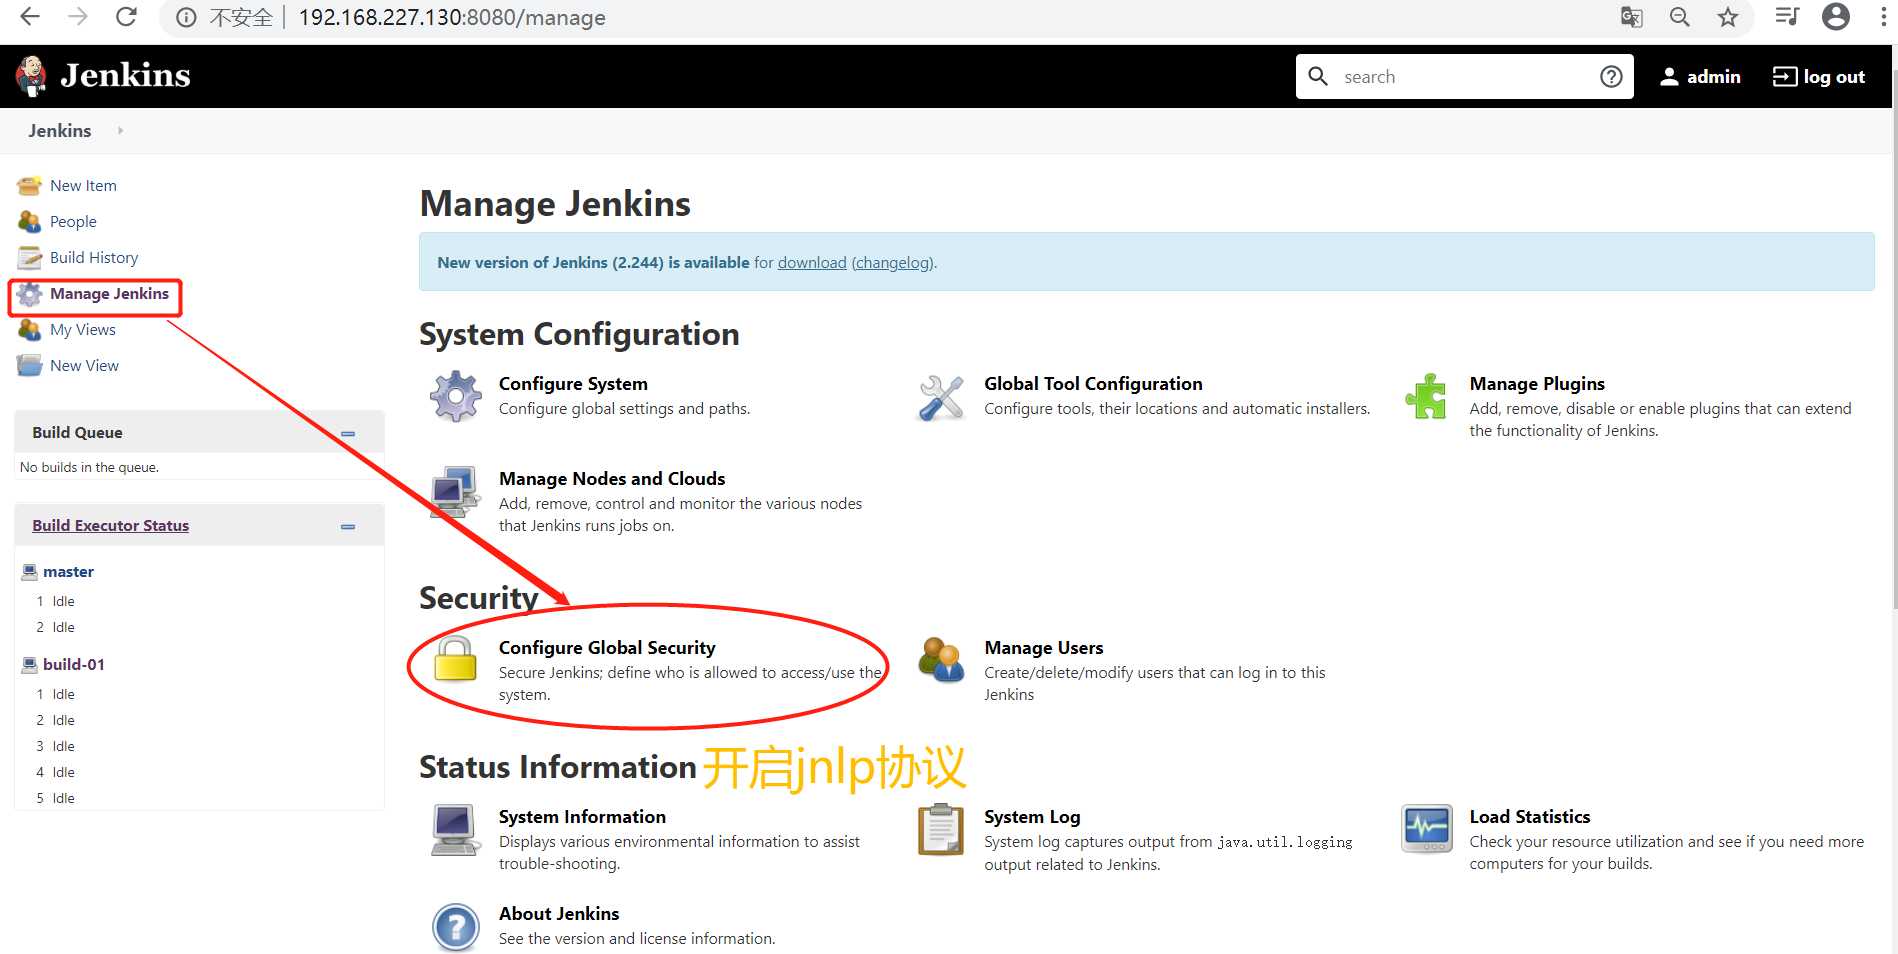Open the browser zoom magnifier icon
The height and width of the screenshot is (954, 1898).
(x=1680, y=17)
